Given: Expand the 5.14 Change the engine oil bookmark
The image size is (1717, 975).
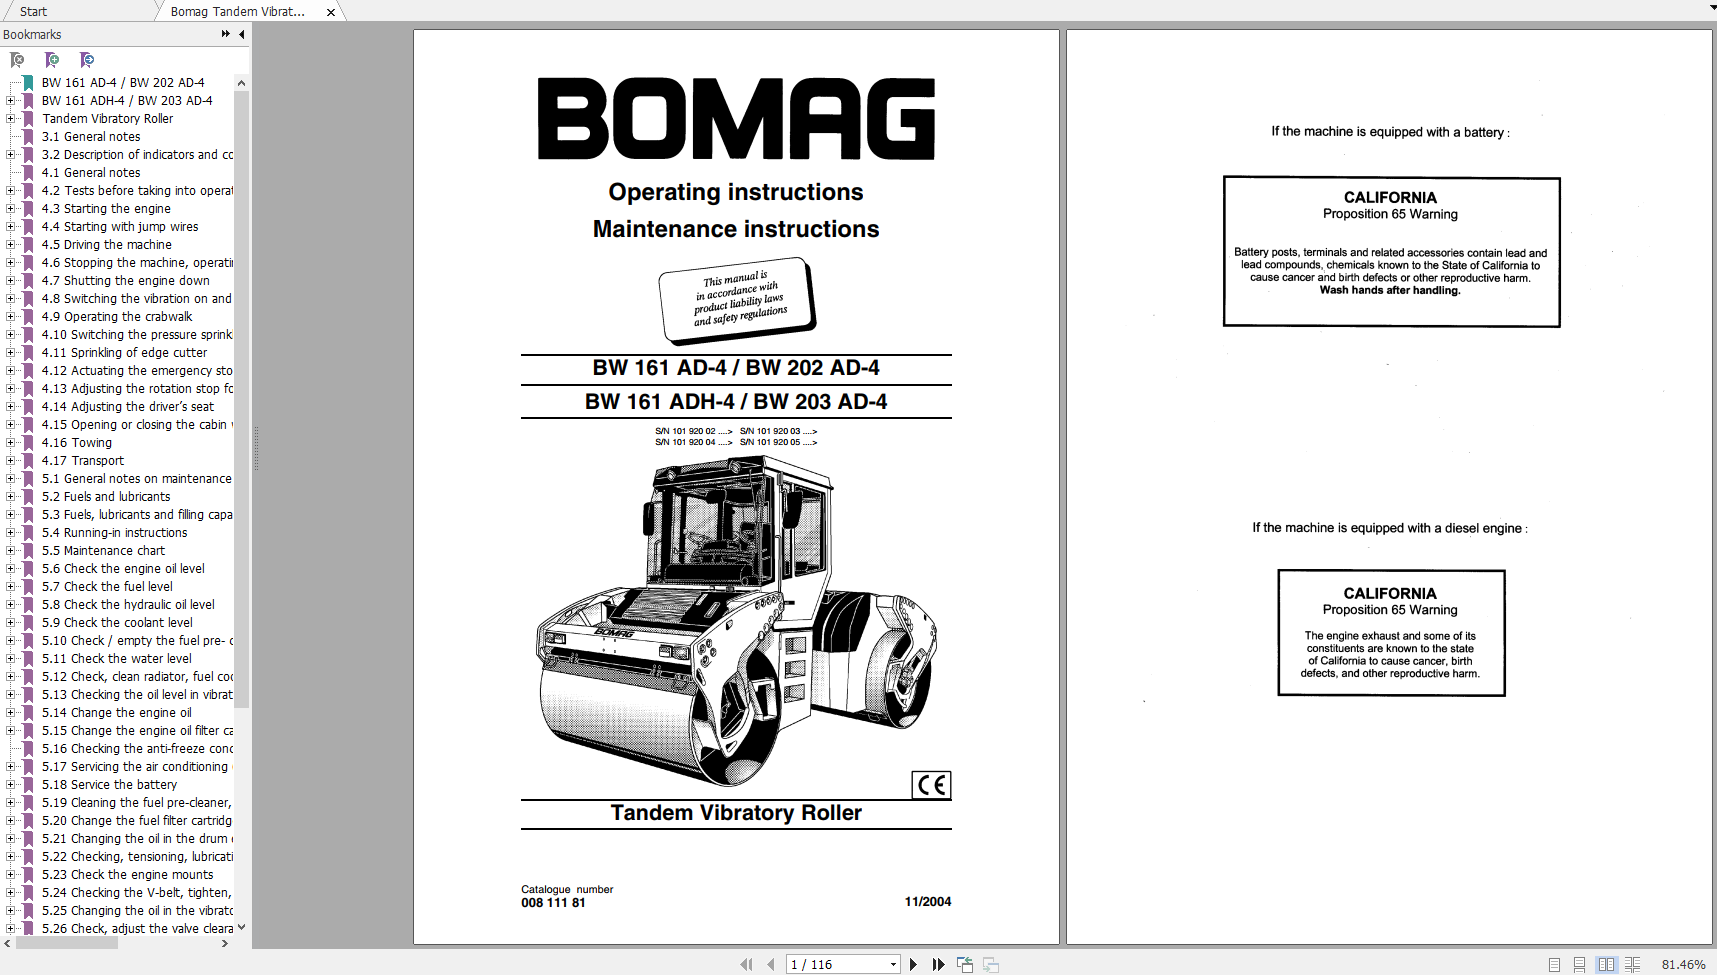Looking at the screenshot, I should (x=11, y=713).
